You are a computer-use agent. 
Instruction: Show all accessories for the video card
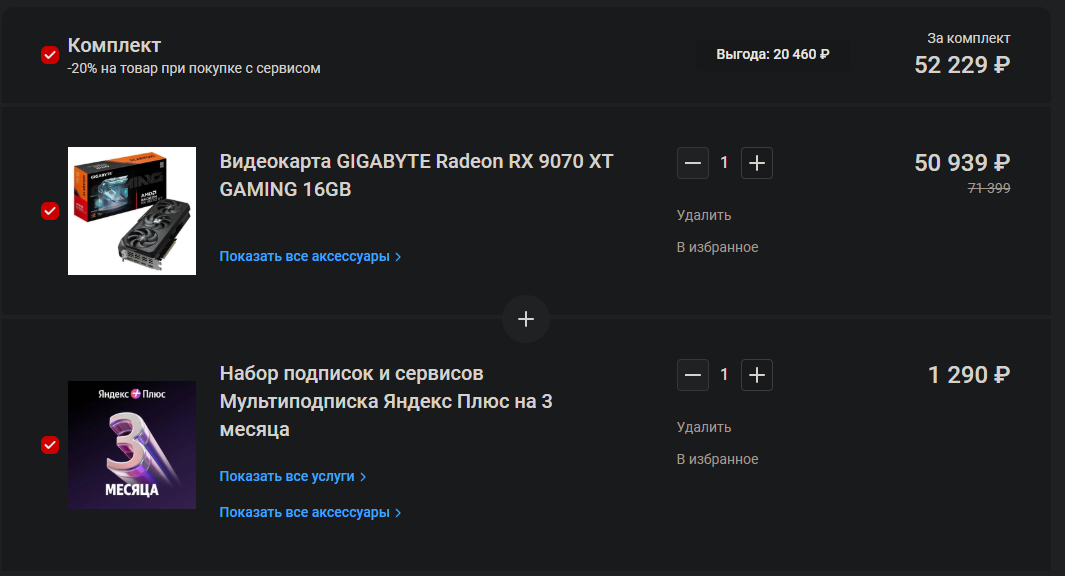point(310,257)
